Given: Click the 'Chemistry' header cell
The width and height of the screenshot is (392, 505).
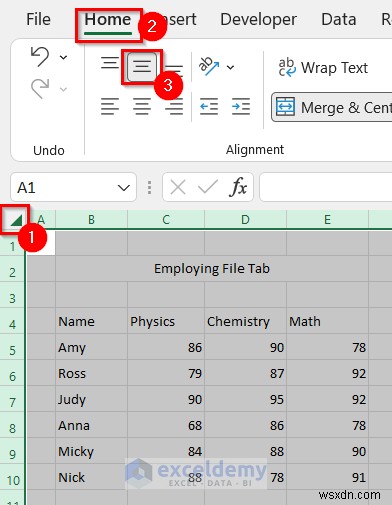Looking at the screenshot, I should [x=245, y=321].
